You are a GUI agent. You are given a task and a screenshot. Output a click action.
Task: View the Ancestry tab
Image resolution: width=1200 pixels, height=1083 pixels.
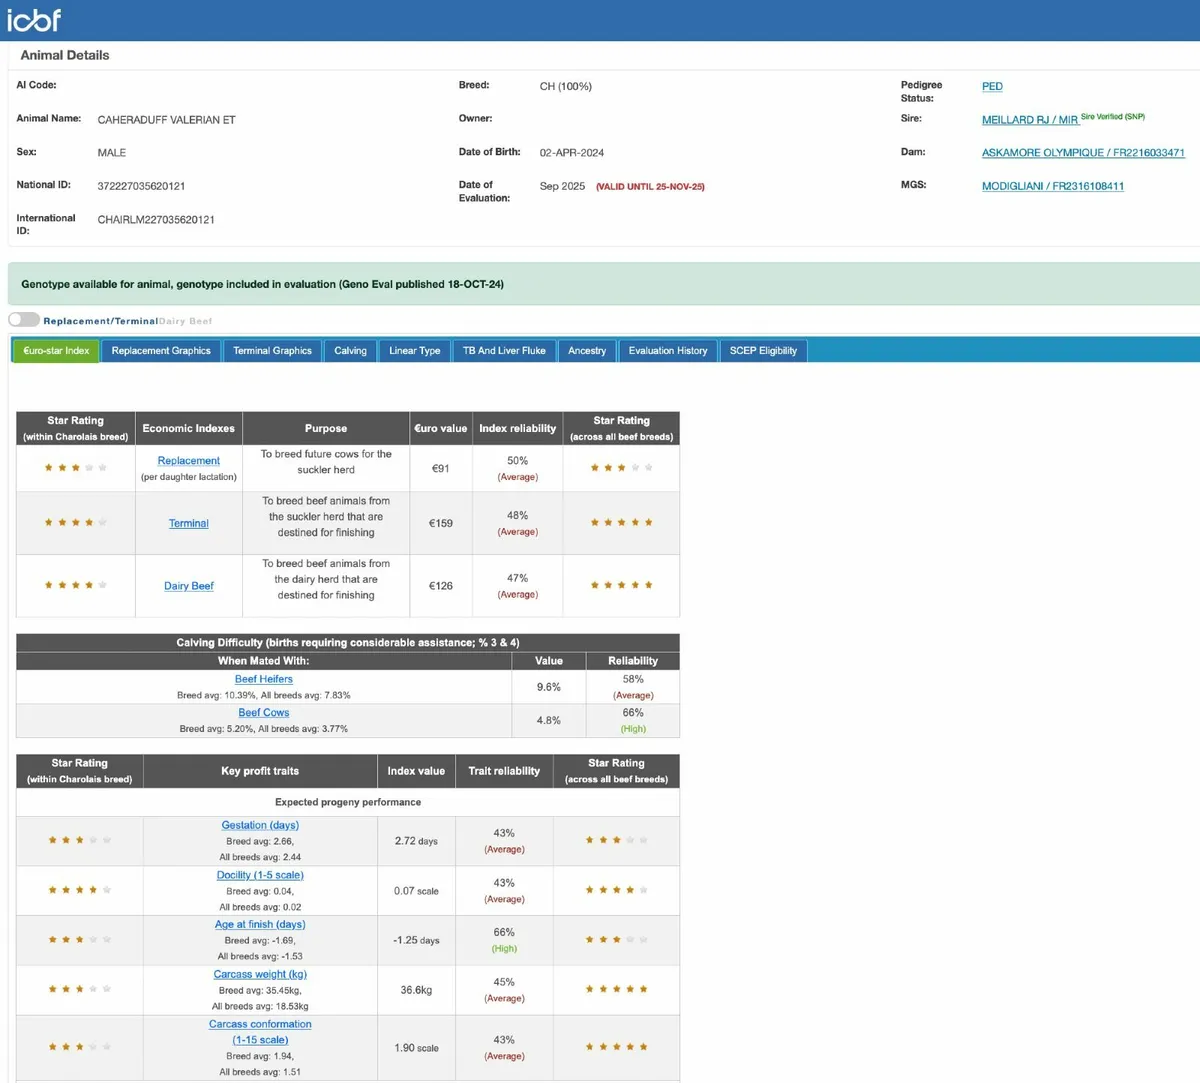[587, 351]
